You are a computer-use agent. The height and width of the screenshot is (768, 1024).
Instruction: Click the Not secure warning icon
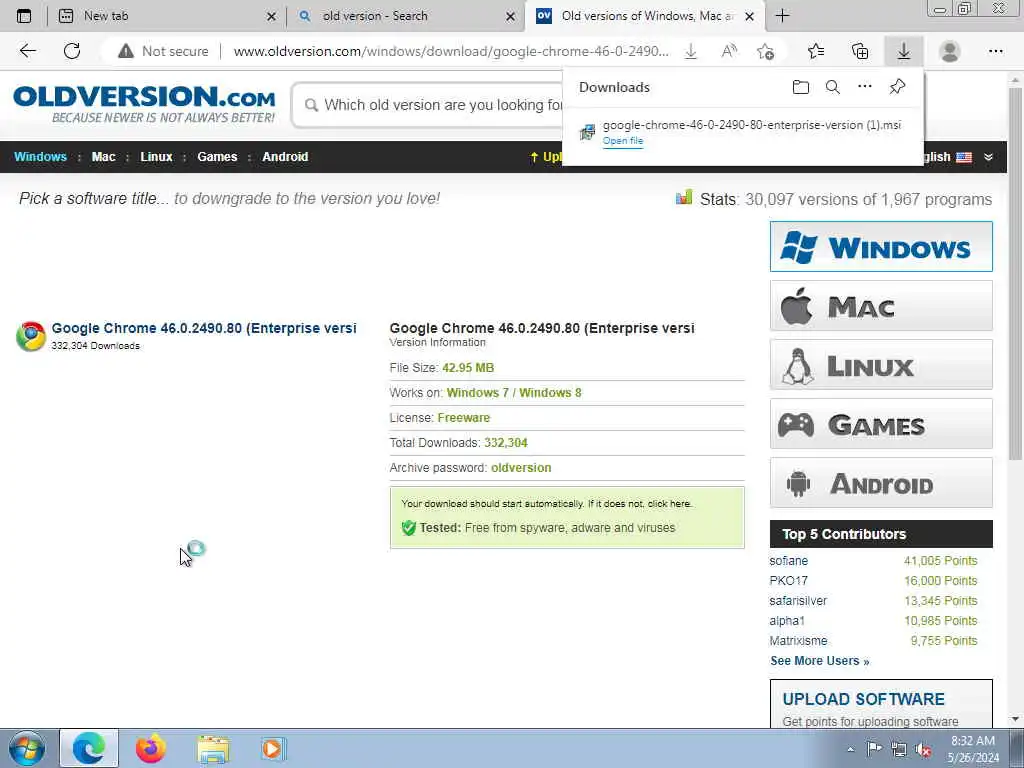126,51
